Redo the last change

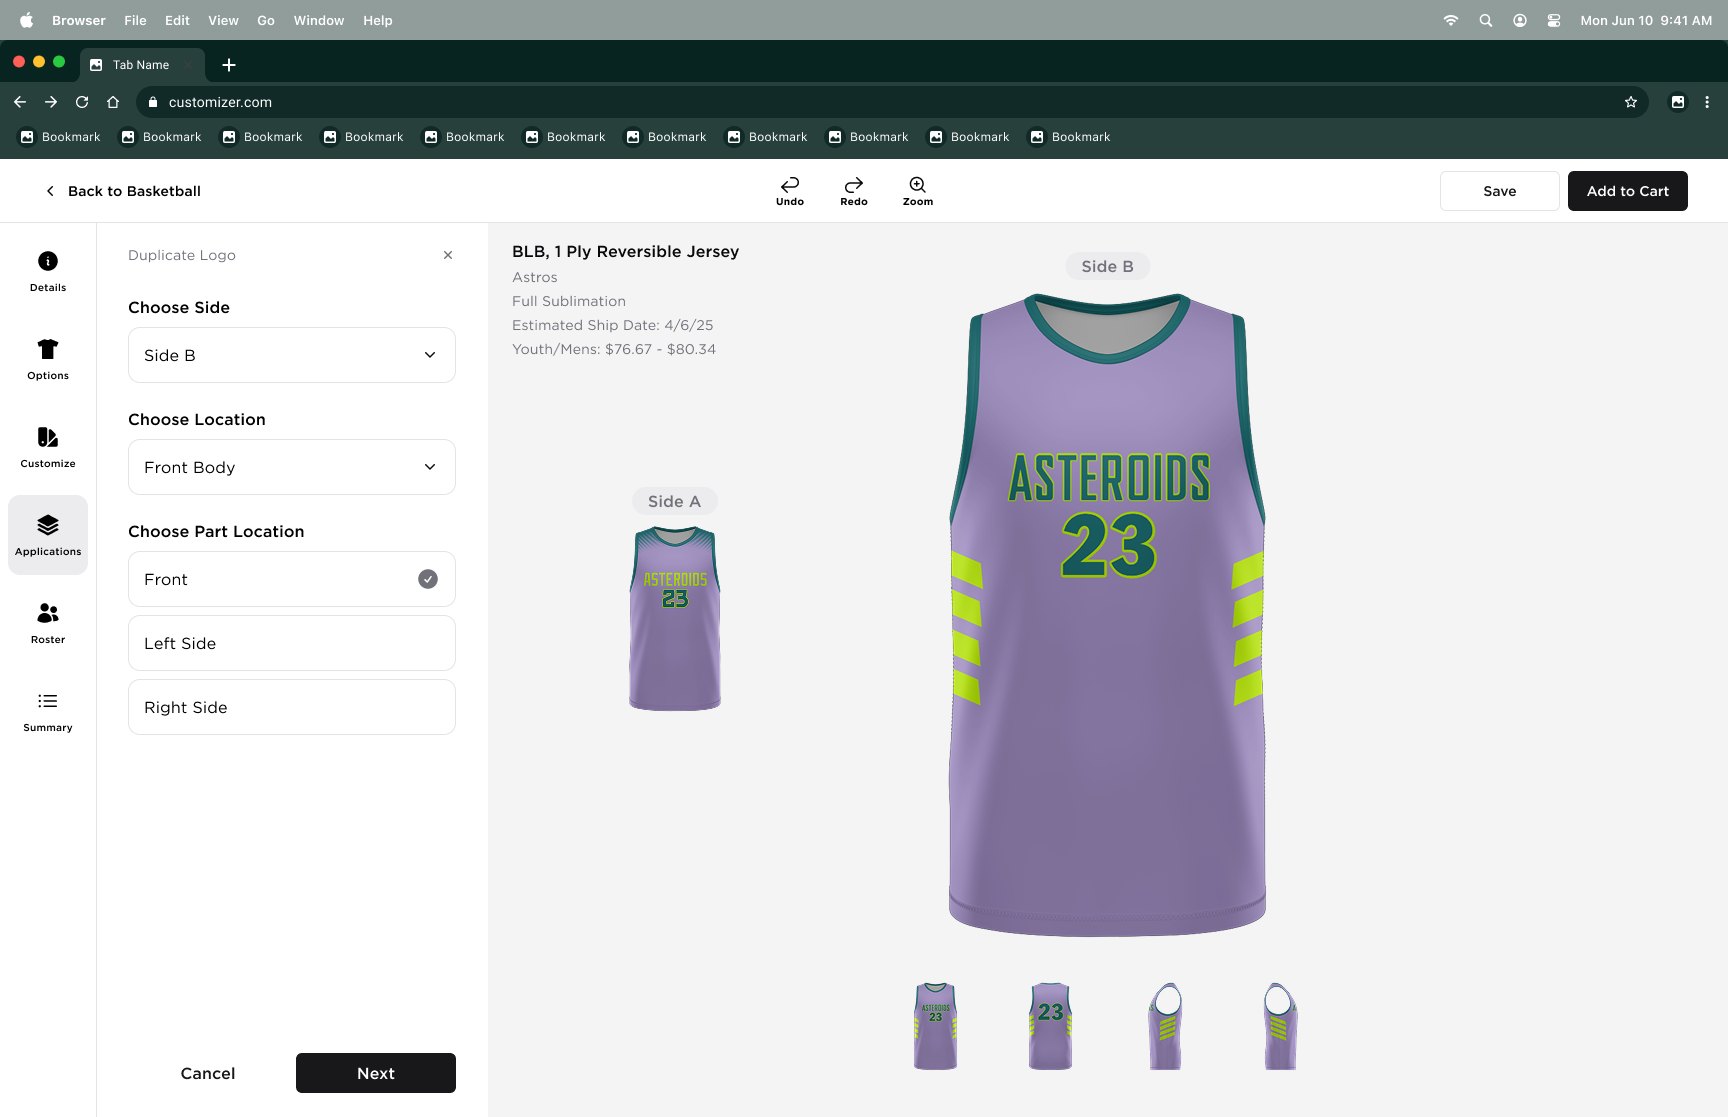pos(854,191)
